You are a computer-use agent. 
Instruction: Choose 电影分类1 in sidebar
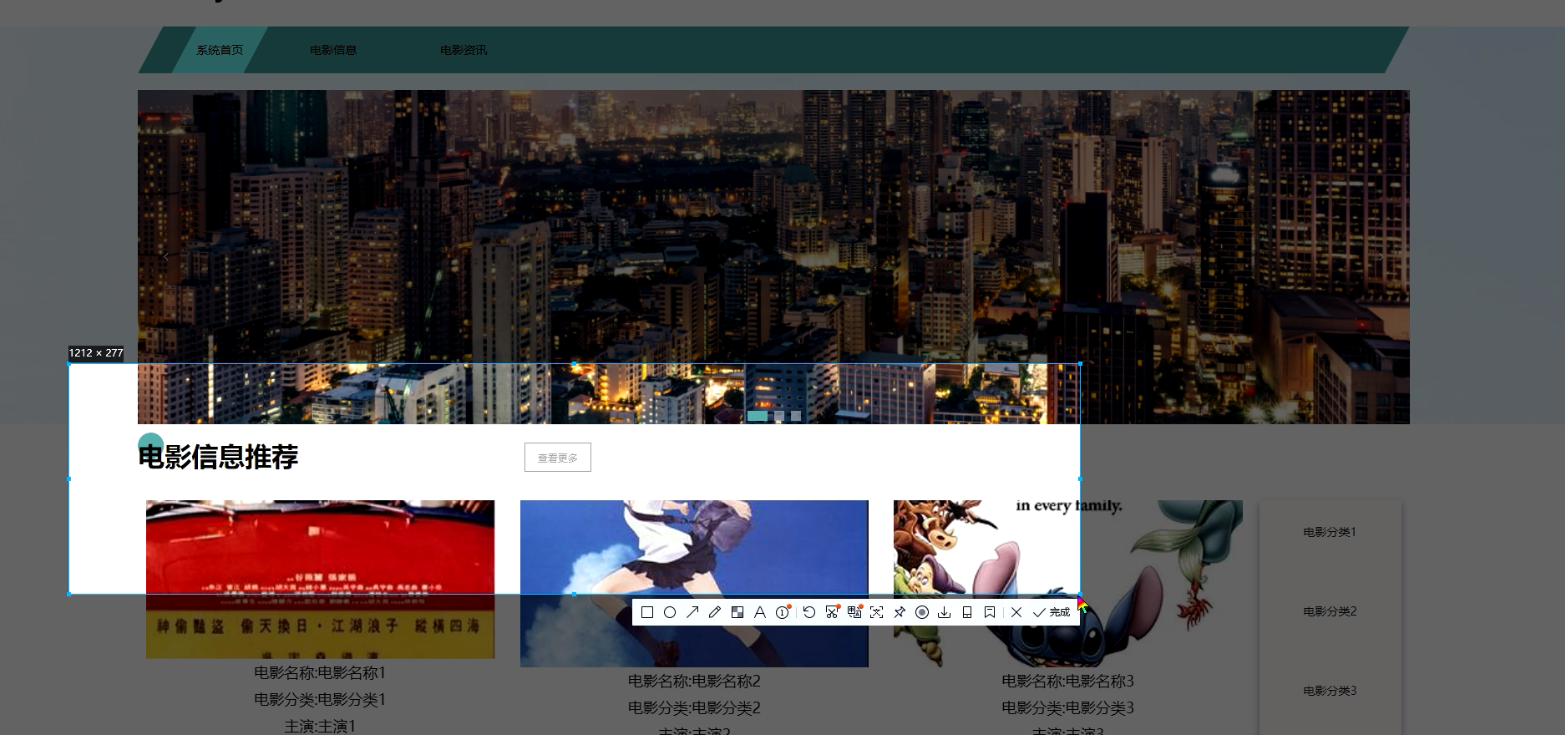pos(1330,532)
